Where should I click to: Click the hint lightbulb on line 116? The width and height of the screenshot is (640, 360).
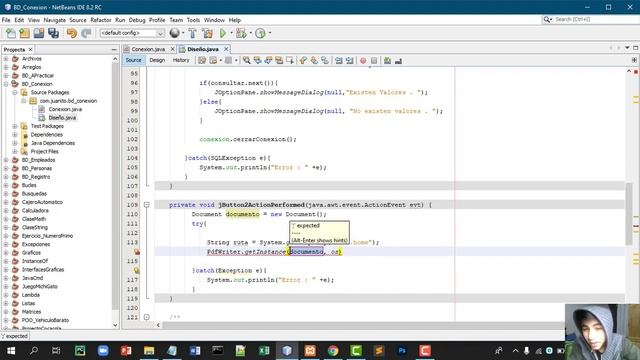(137, 270)
